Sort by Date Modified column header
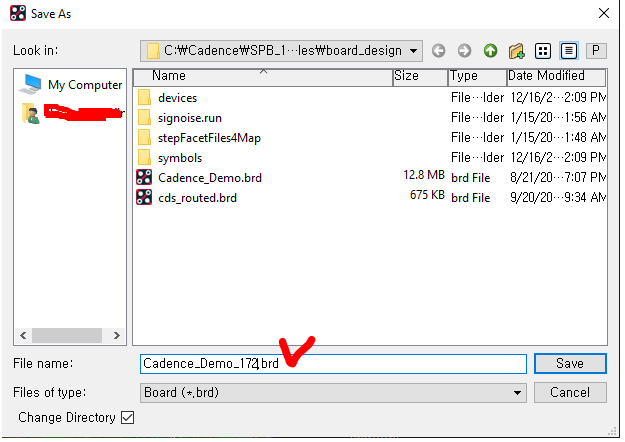This screenshot has height=442, width=625. coord(556,77)
